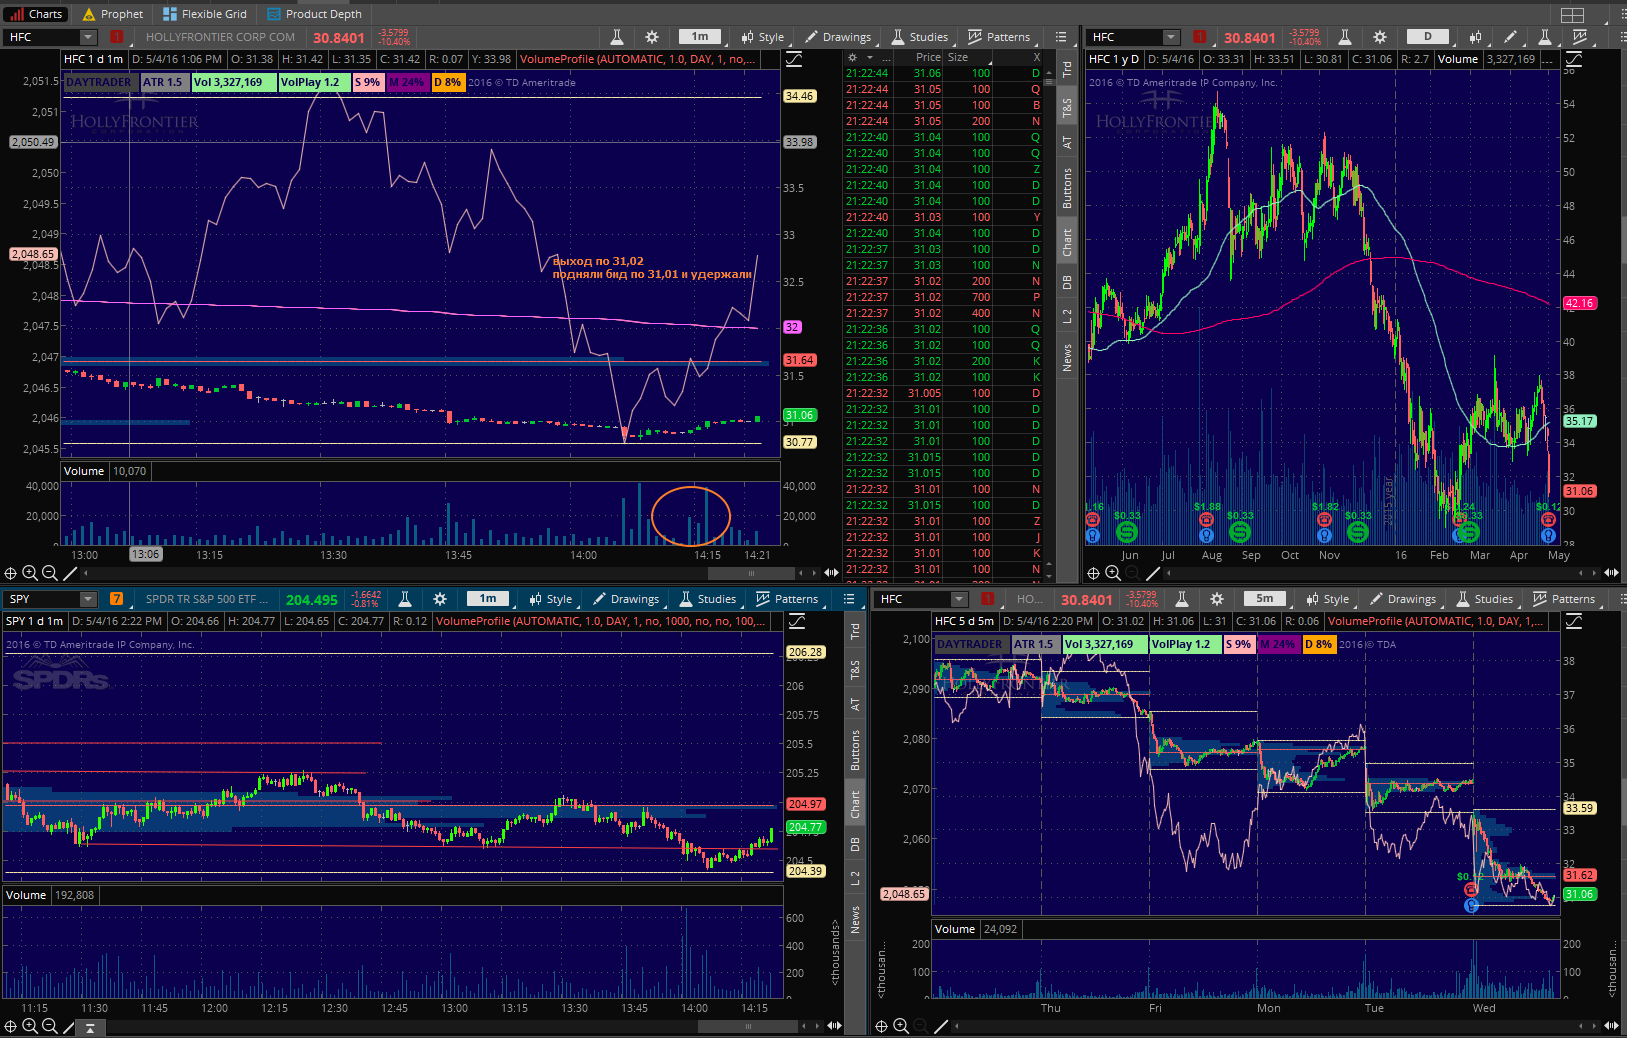Open Patterns menu on HFC 1m chart
The image size is (1627, 1038).
[999, 37]
